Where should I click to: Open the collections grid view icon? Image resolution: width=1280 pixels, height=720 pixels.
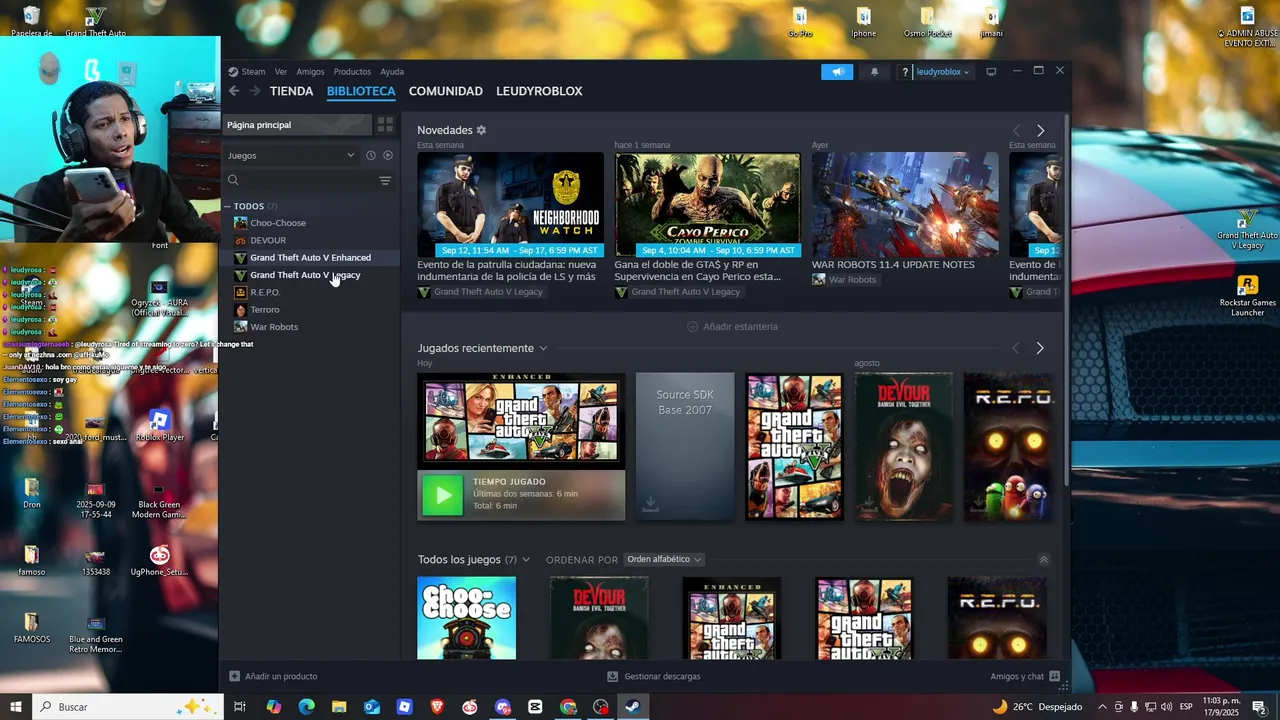[x=385, y=125]
